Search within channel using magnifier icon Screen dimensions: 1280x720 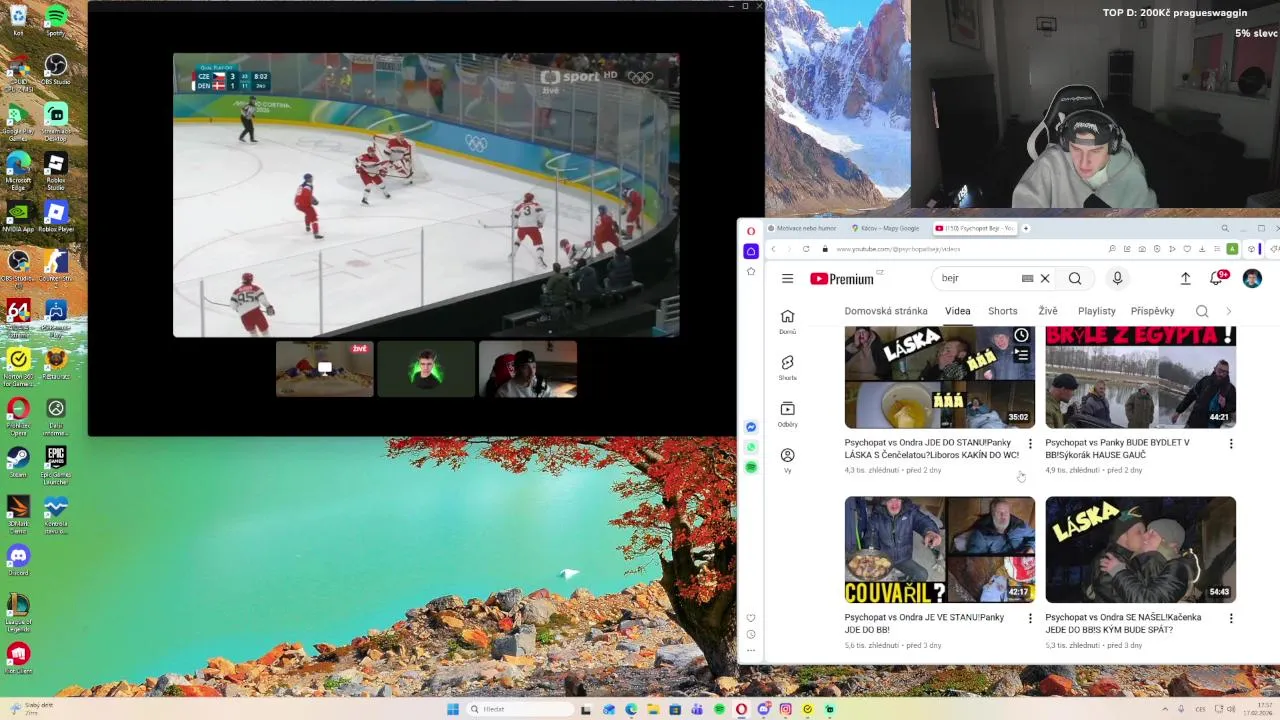pos(1202,311)
